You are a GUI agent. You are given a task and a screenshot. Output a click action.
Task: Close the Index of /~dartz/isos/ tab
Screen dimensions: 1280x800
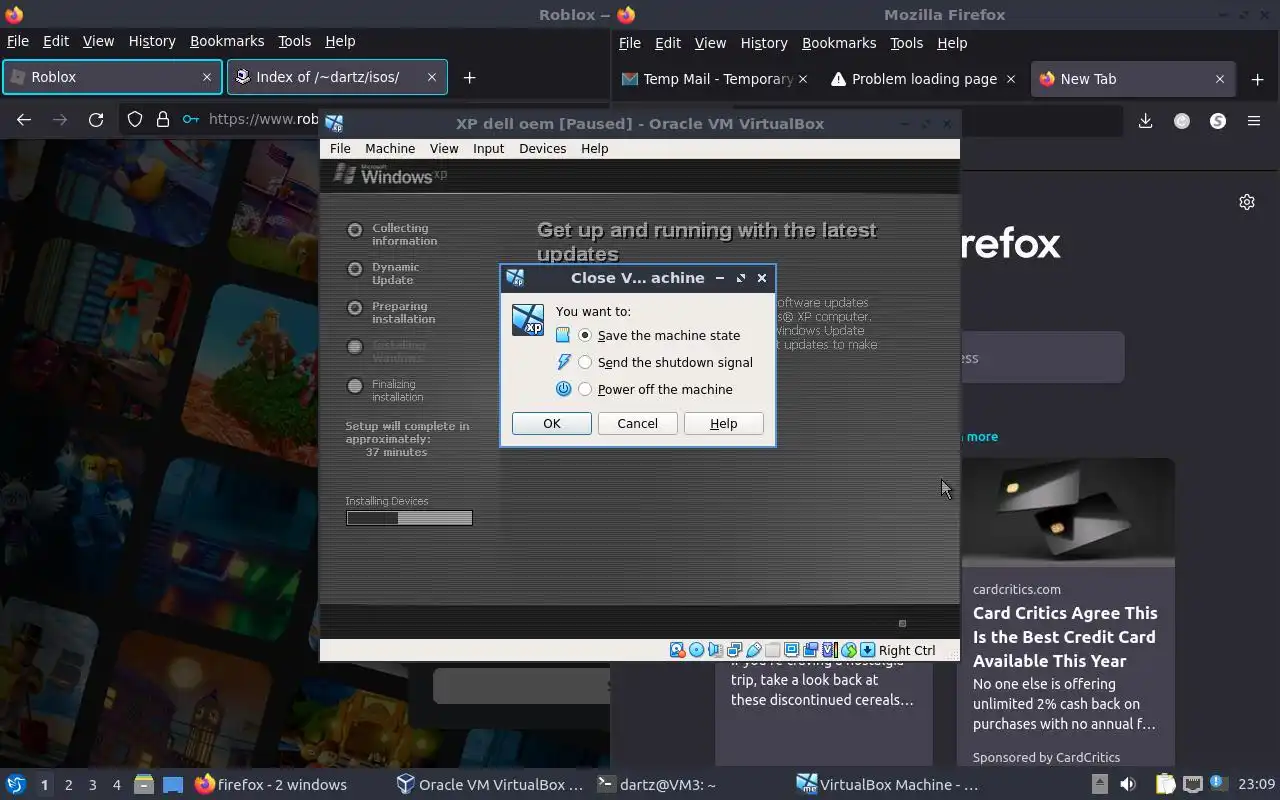pos(431,77)
